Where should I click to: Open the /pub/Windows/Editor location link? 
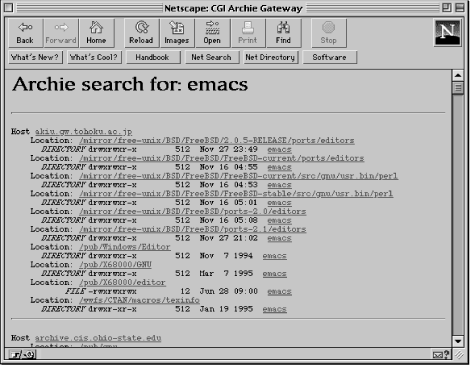[125, 247]
